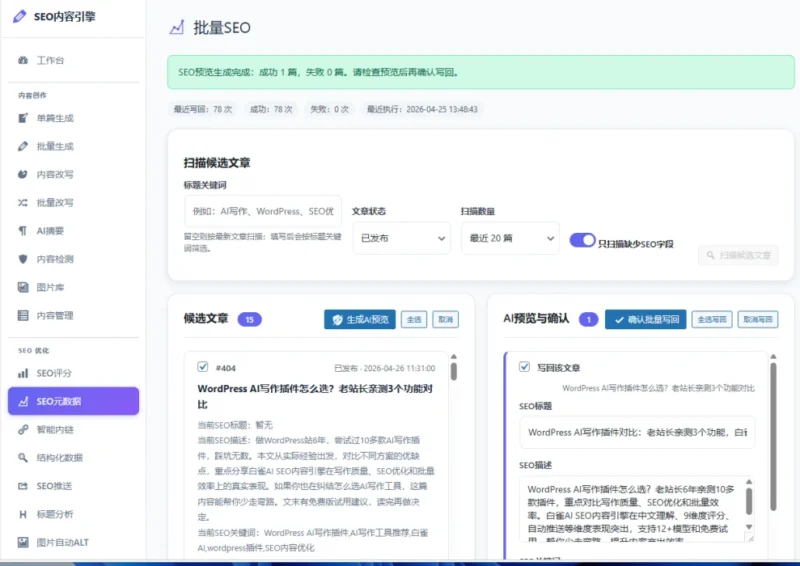The width and height of the screenshot is (800, 566).
Task: Click the 最近写回: 78 次 stat
Action: [x=203, y=109]
